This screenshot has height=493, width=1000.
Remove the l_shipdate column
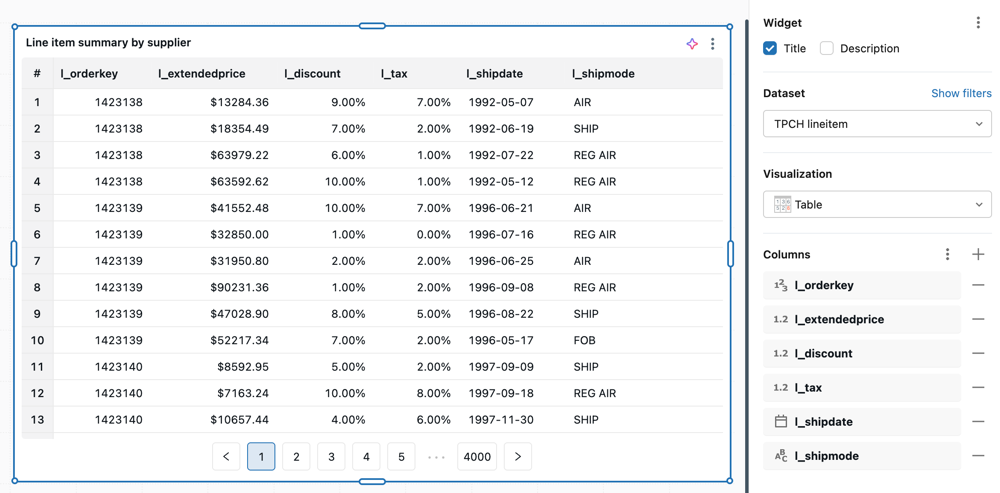pos(978,422)
